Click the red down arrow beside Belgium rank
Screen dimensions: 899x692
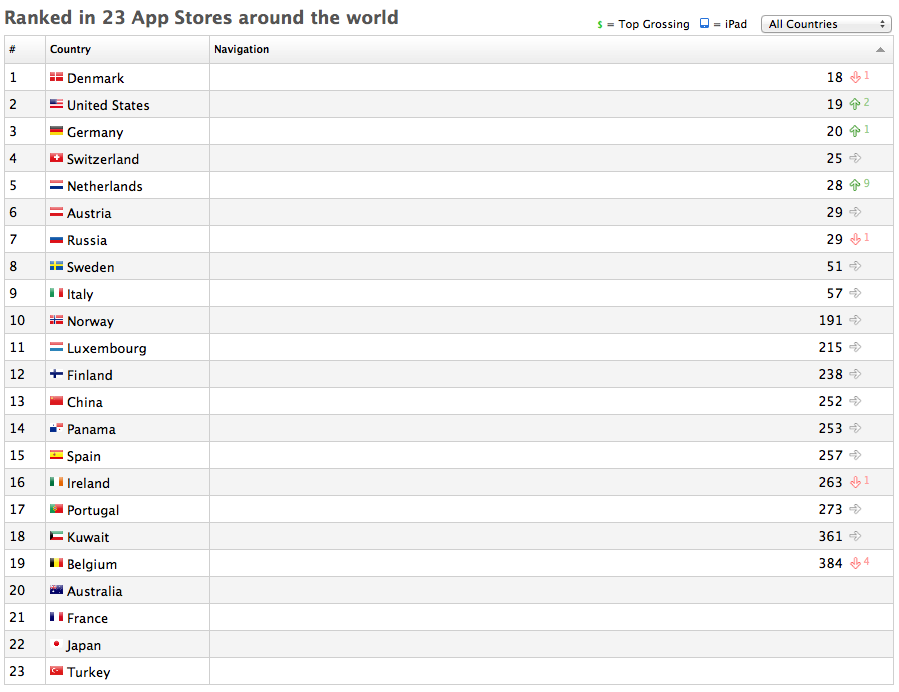coord(855,564)
